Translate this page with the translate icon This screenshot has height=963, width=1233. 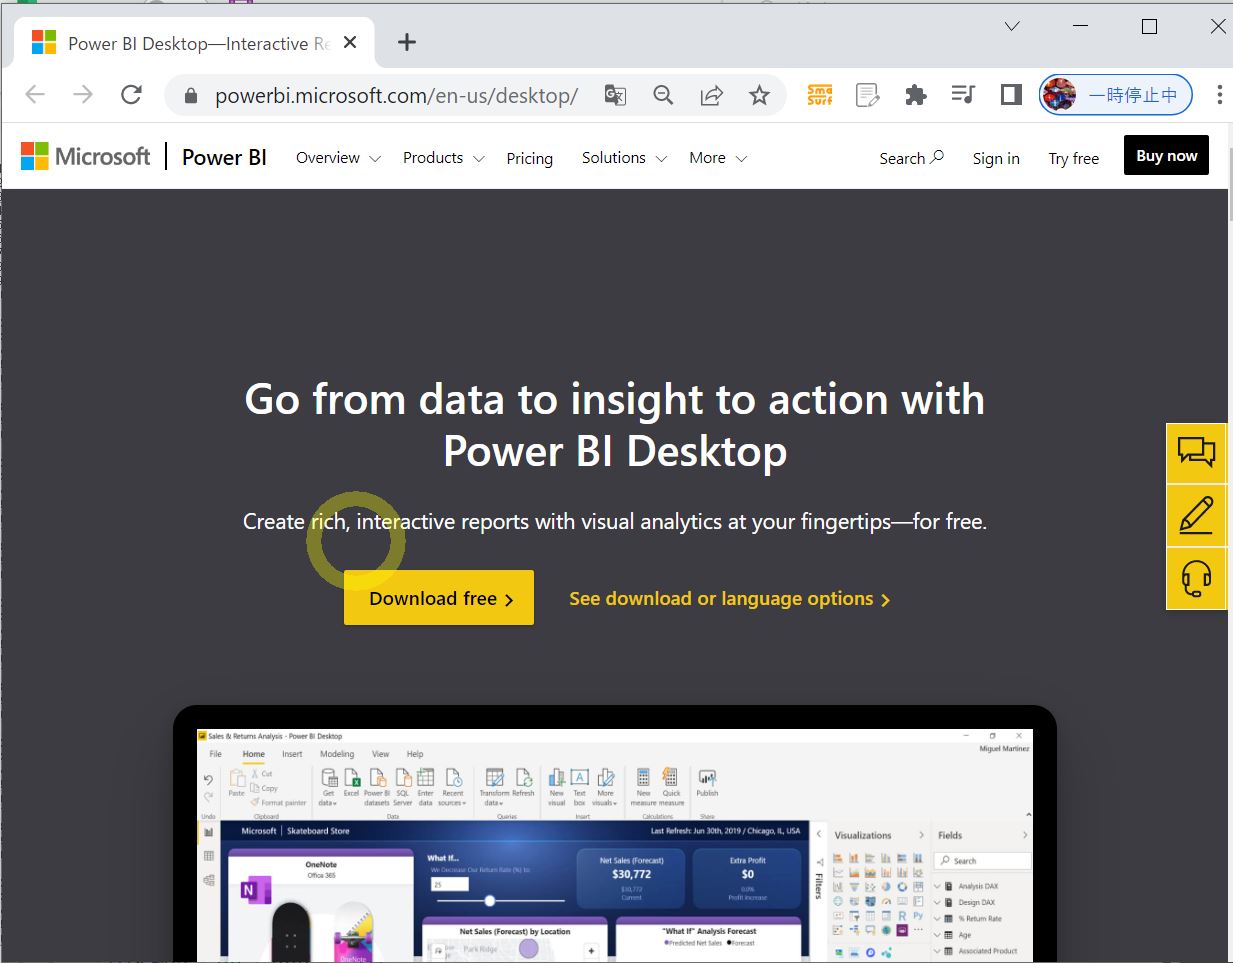click(615, 95)
